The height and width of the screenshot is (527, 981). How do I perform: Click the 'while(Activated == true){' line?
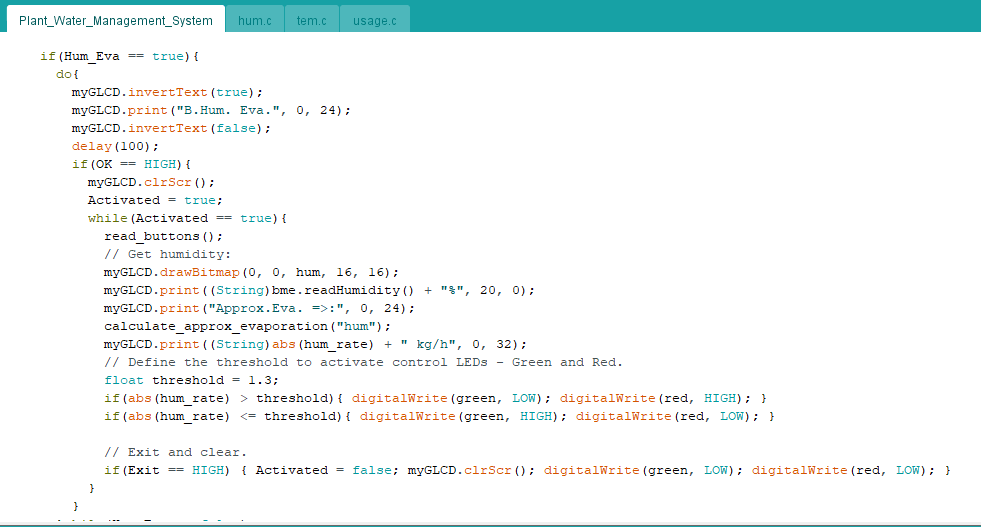point(187,218)
